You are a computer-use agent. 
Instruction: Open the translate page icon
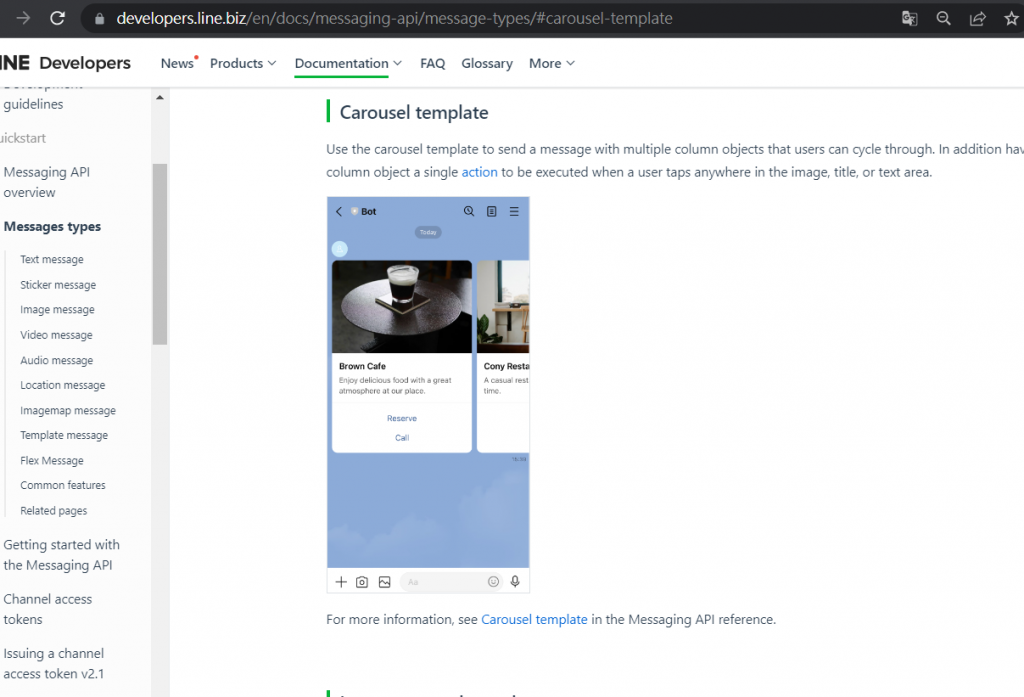pyautogui.click(x=909, y=18)
